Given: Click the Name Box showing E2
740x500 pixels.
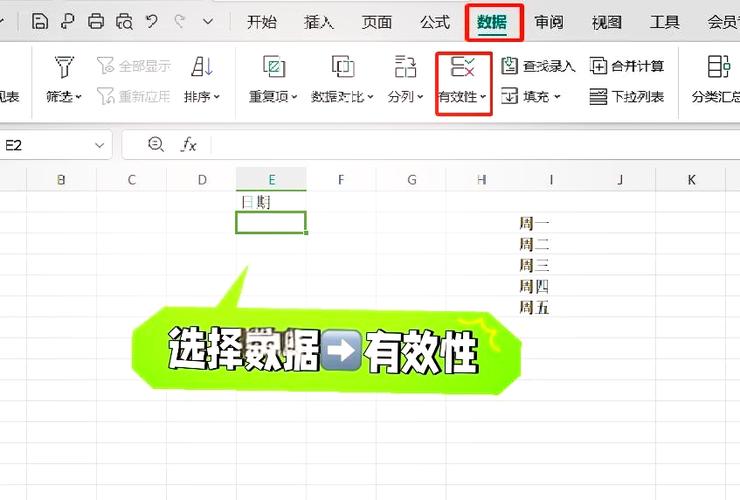Looking at the screenshot, I should (47, 145).
